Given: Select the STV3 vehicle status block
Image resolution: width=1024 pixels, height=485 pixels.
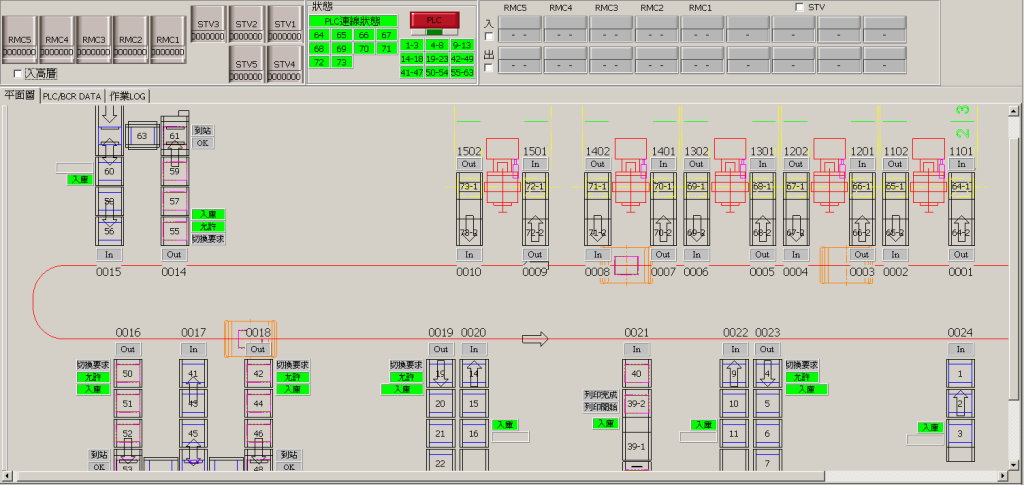Looking at the screenshot, I should click(208, 29).
